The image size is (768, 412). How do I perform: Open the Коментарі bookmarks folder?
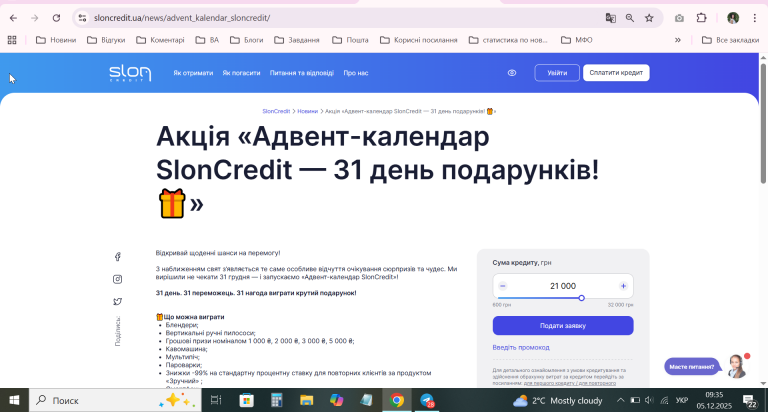160,40
